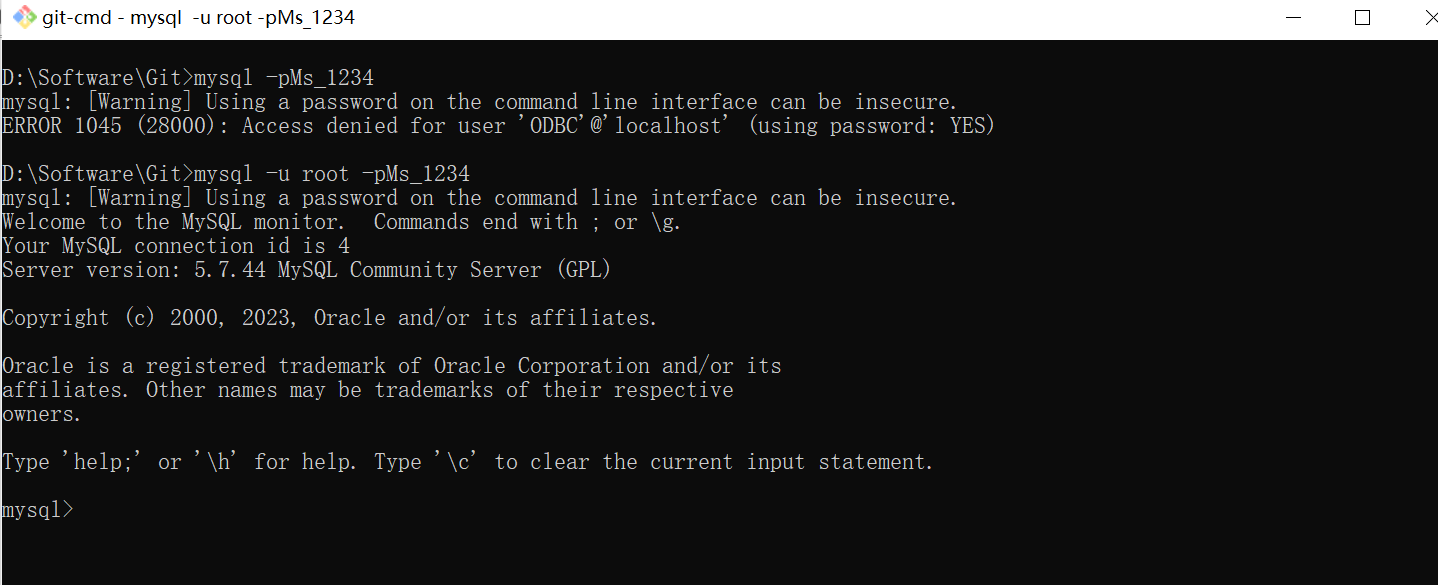This screenshot has width=1438, height=585.
Task: Click the Git logo icon in title bar
Action: [x=24, y=18]
